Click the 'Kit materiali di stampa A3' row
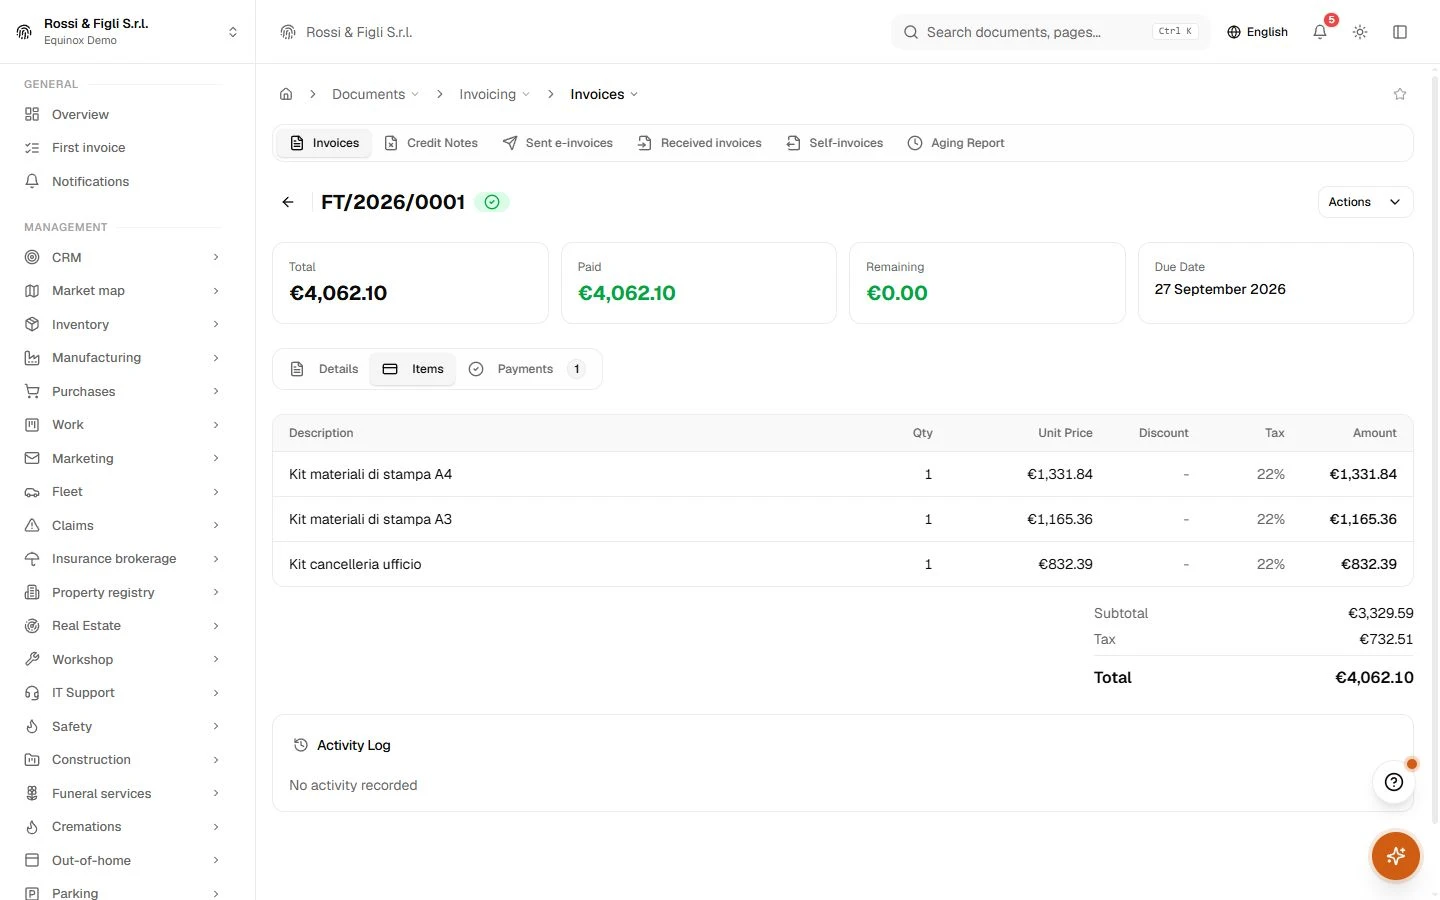This screenshot has height=900, width=1440. (x=843, y=519)
